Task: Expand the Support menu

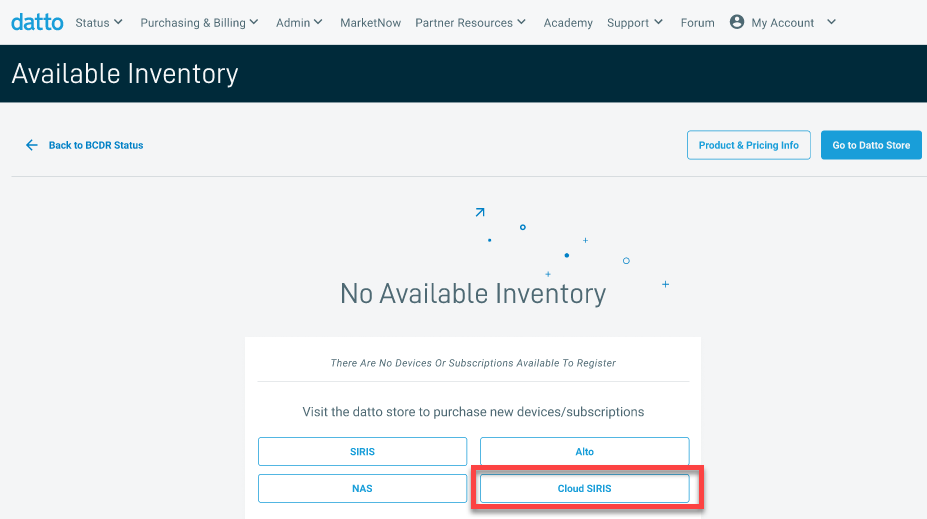Action: [635, 22]
